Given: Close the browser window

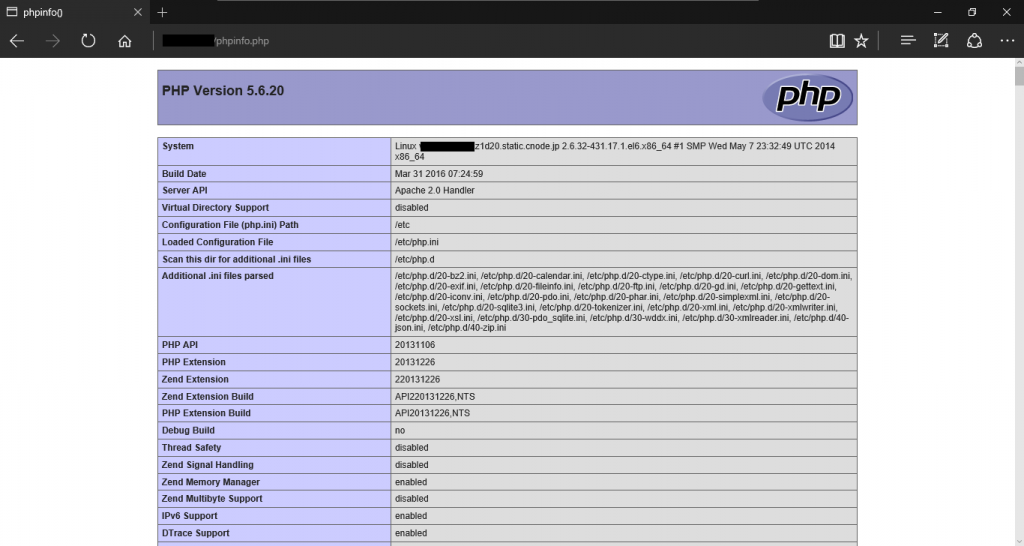Looking at the screenshot, I should click(x=1006, y=12).
